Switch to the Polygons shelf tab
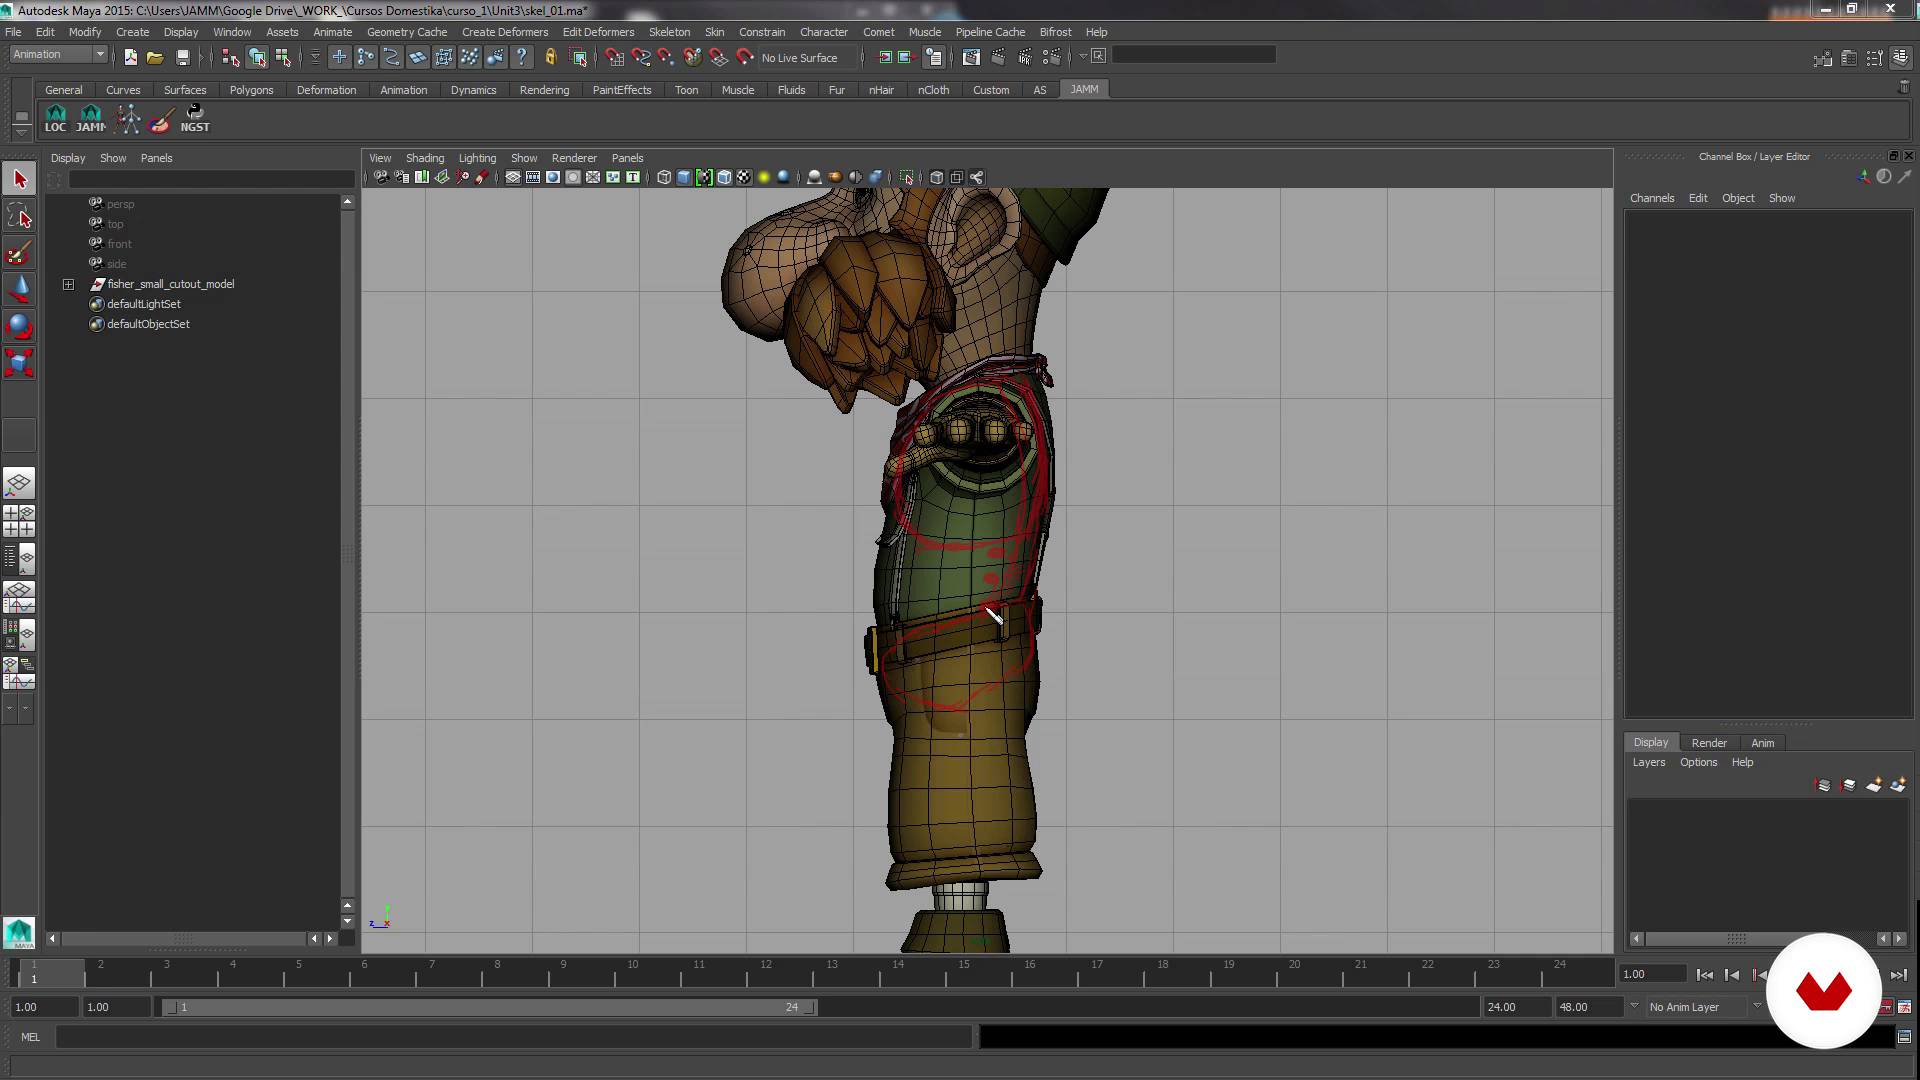The width and height of the screenshot is (1920, 1080). (x=251, y=90)
